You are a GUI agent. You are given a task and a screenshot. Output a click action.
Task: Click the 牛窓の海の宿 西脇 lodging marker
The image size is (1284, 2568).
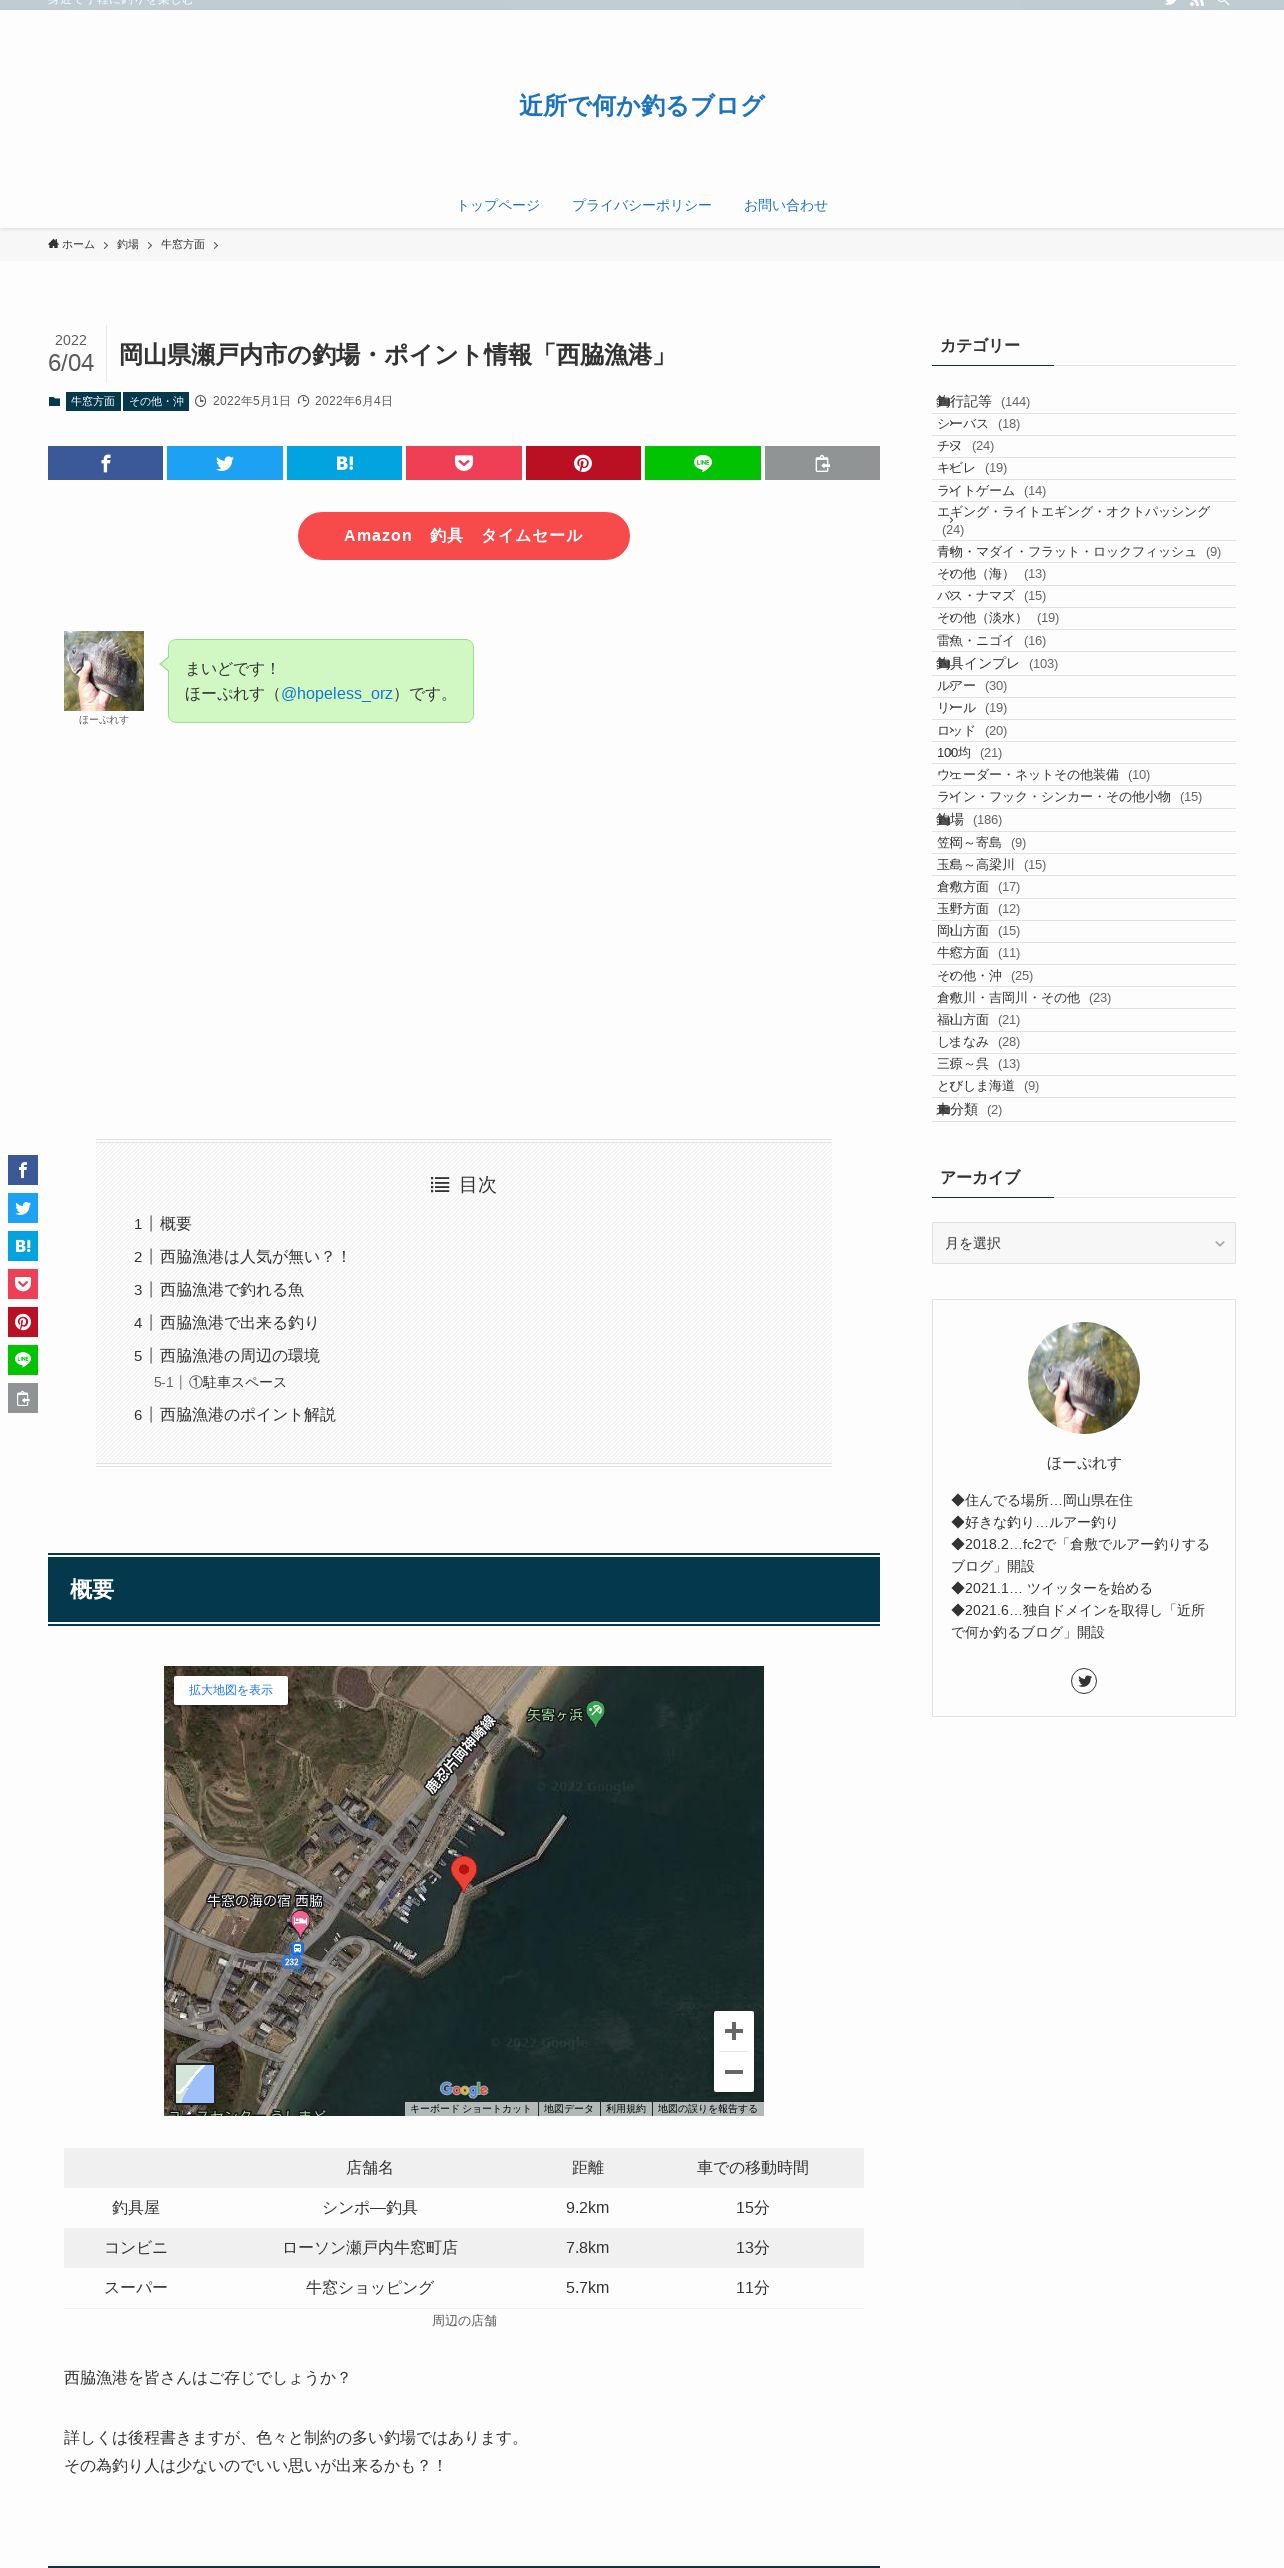click(300, 1921)
